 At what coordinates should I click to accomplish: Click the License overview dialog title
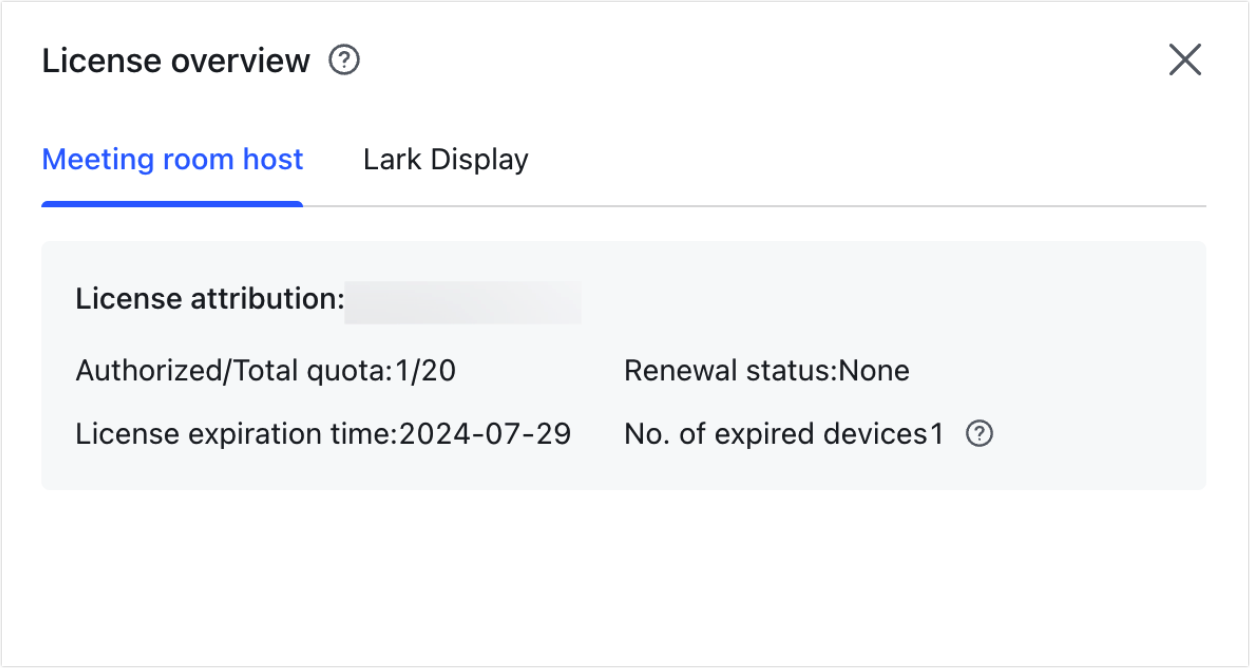(176, 61)
